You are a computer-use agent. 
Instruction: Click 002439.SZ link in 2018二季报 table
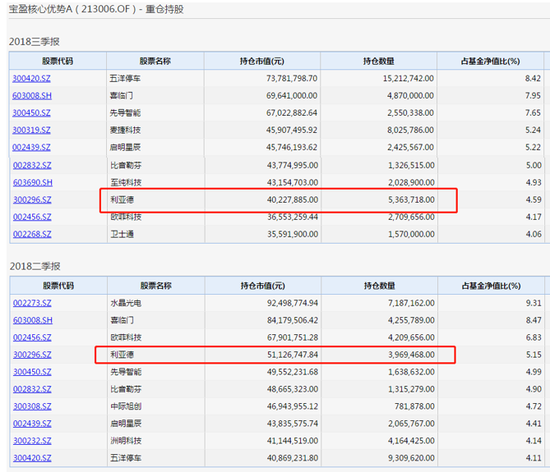pos(32,423)
